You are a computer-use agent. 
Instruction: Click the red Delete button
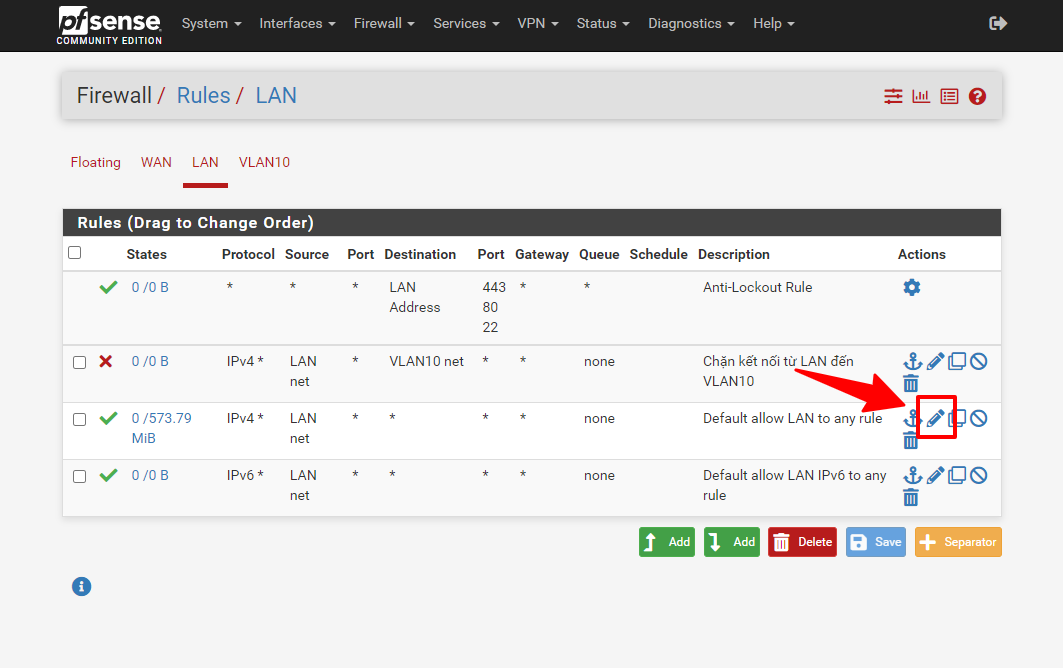click(802, 542)
